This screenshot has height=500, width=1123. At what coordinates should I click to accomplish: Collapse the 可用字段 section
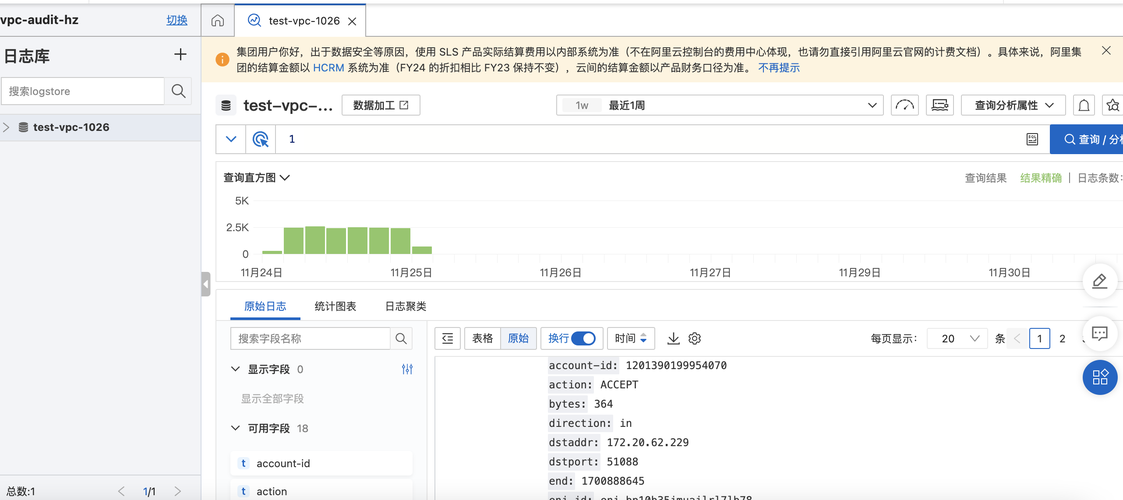point(236,428)
